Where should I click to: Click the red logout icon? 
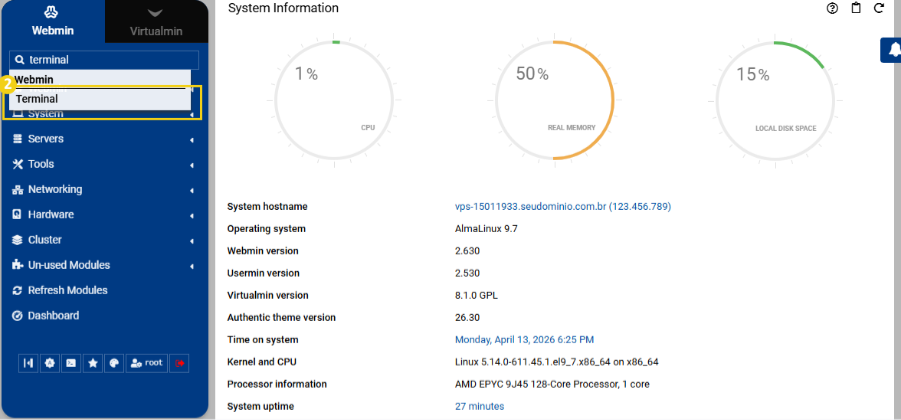point(179,363)
